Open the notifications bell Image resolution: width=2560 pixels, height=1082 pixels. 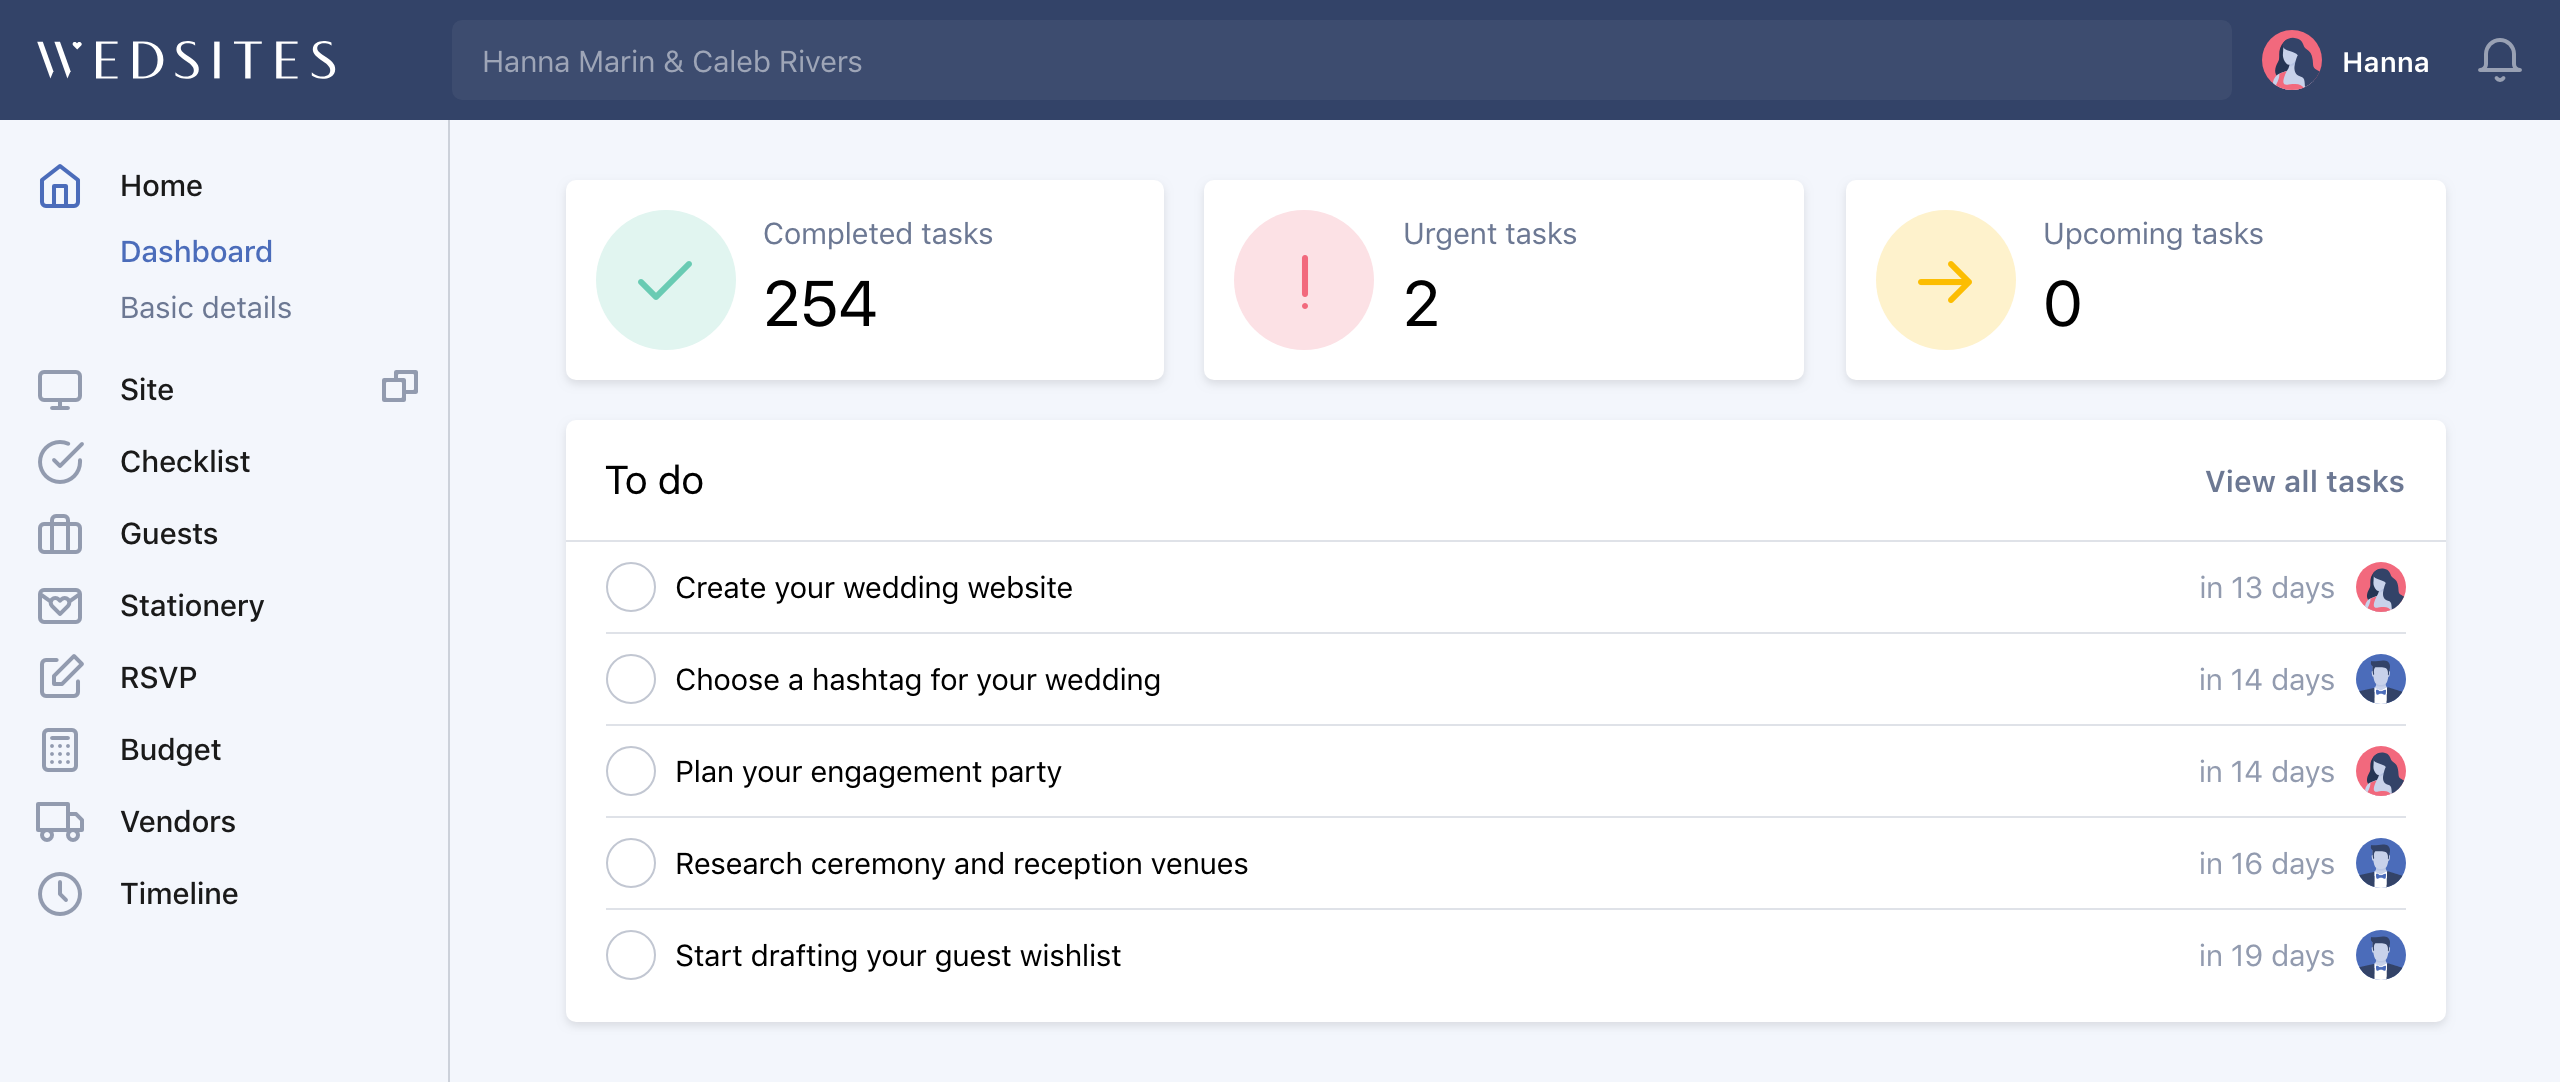click(x=2499, y=60)
